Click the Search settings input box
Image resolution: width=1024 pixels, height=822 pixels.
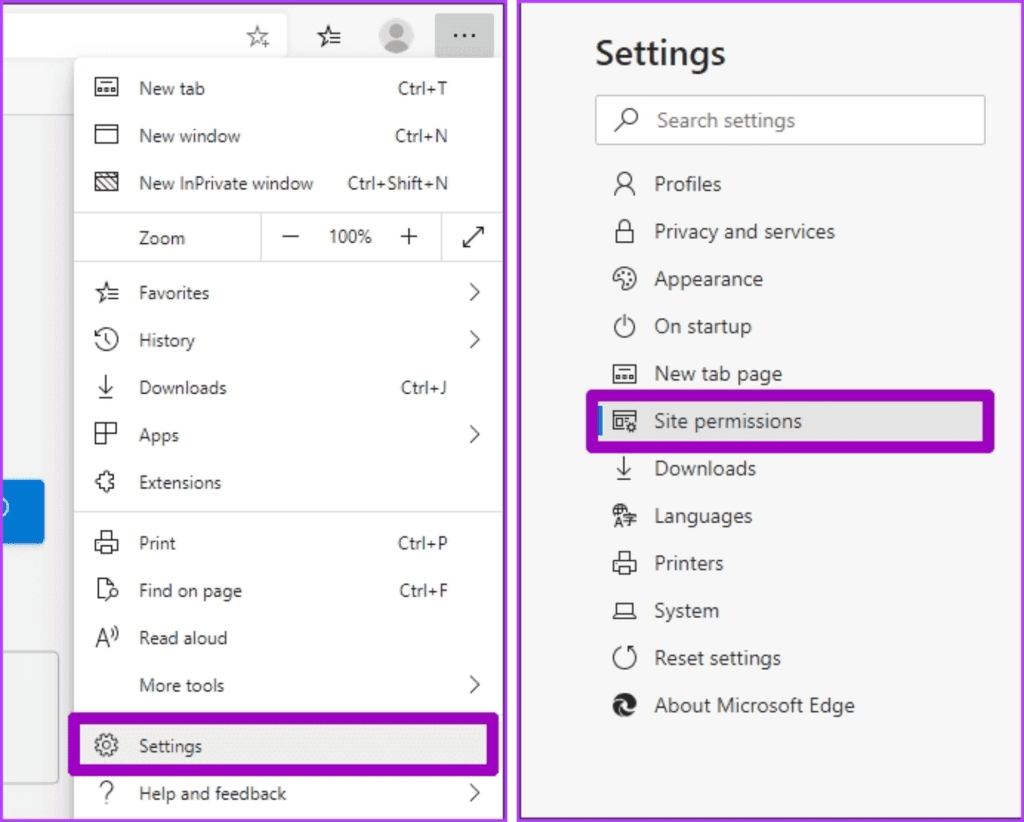pyautogui.click(x=790, y=120)
